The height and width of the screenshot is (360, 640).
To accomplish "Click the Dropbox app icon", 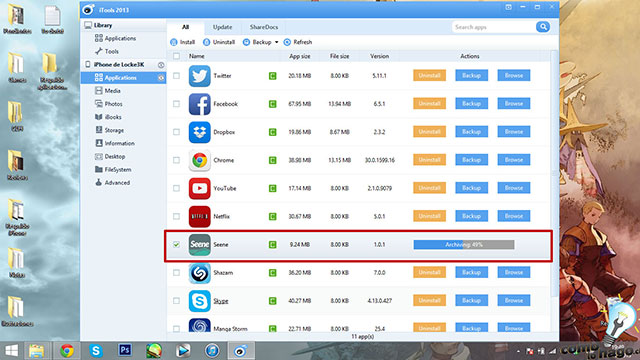I will [199, 132].
